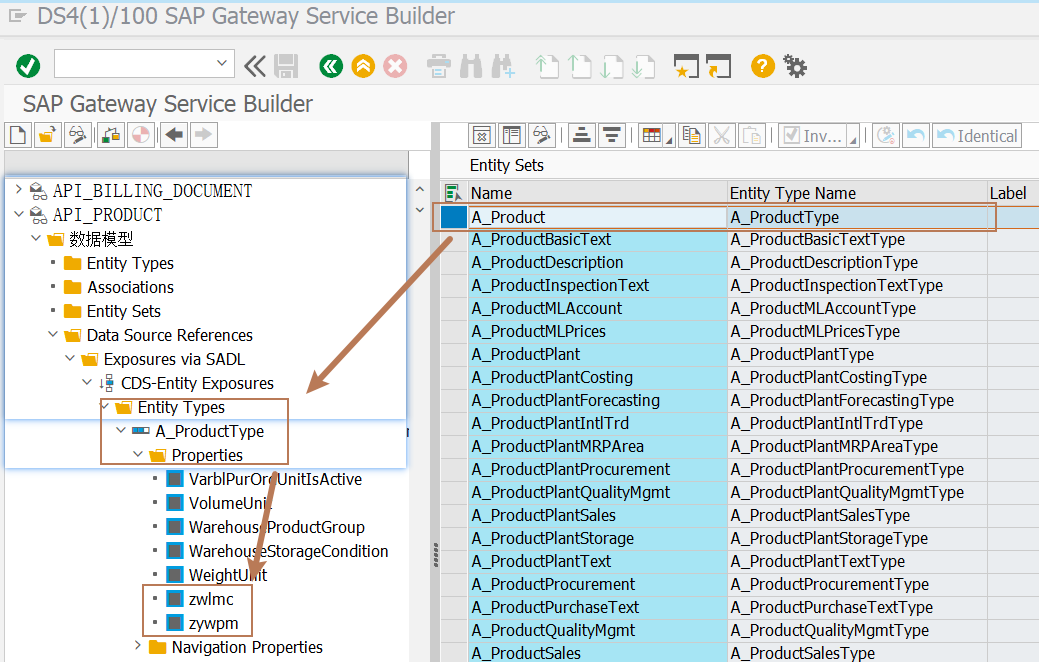Click the Identical button

(x=977, y=136)
